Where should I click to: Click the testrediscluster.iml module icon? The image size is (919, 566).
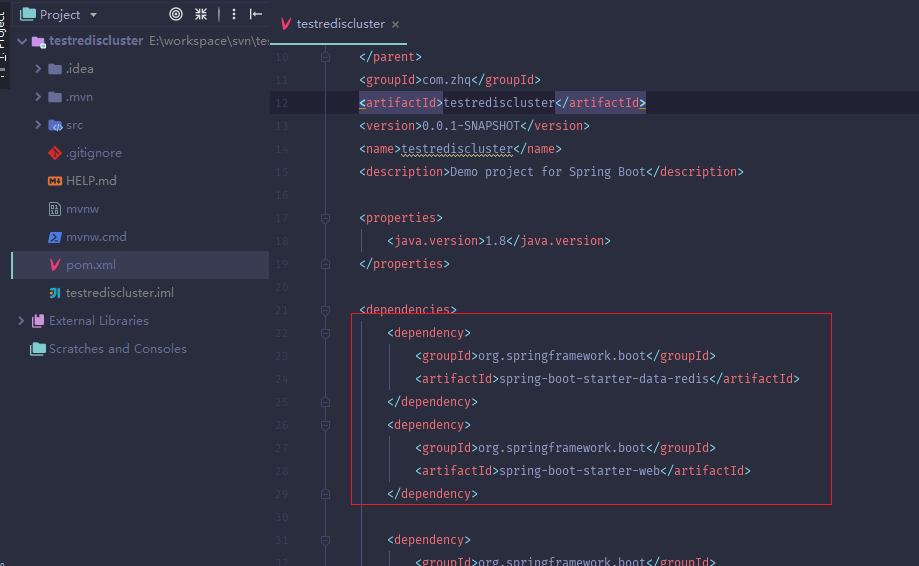55,292
